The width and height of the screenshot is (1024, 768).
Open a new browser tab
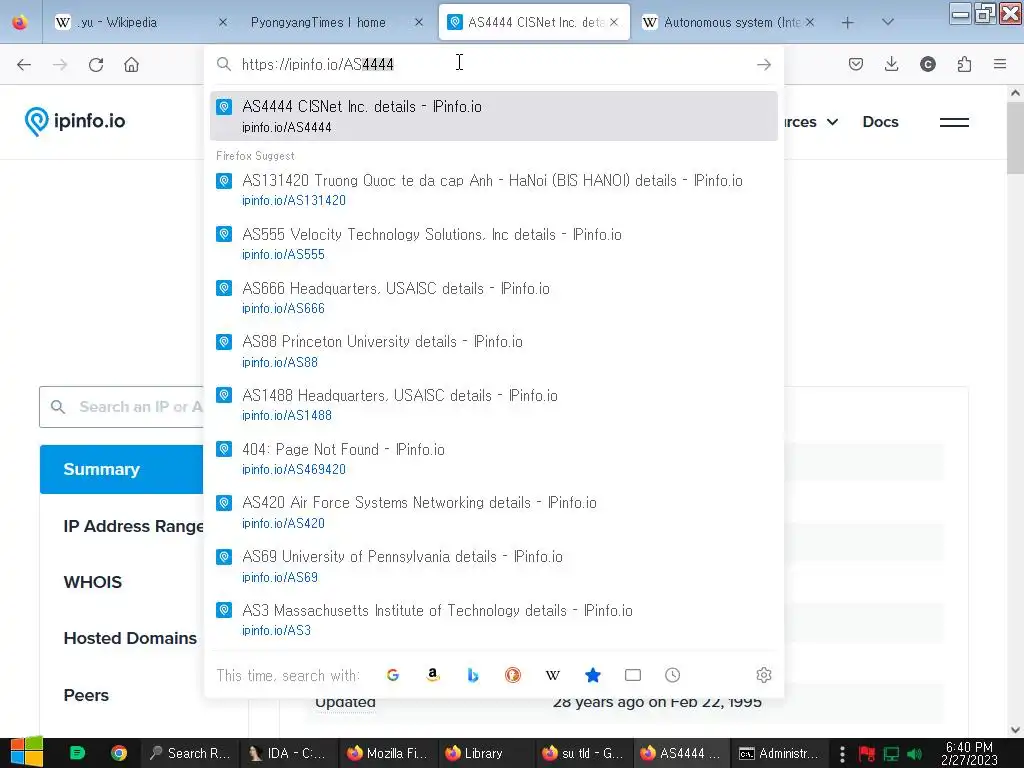click(x=847, y=23)
